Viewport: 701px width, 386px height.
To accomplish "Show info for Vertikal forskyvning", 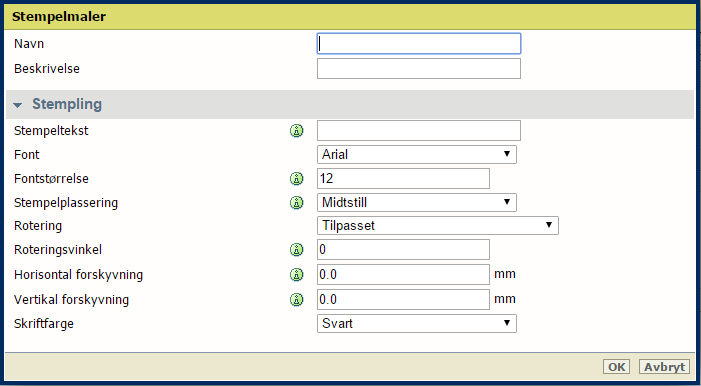I will click(x=296, y=299).
